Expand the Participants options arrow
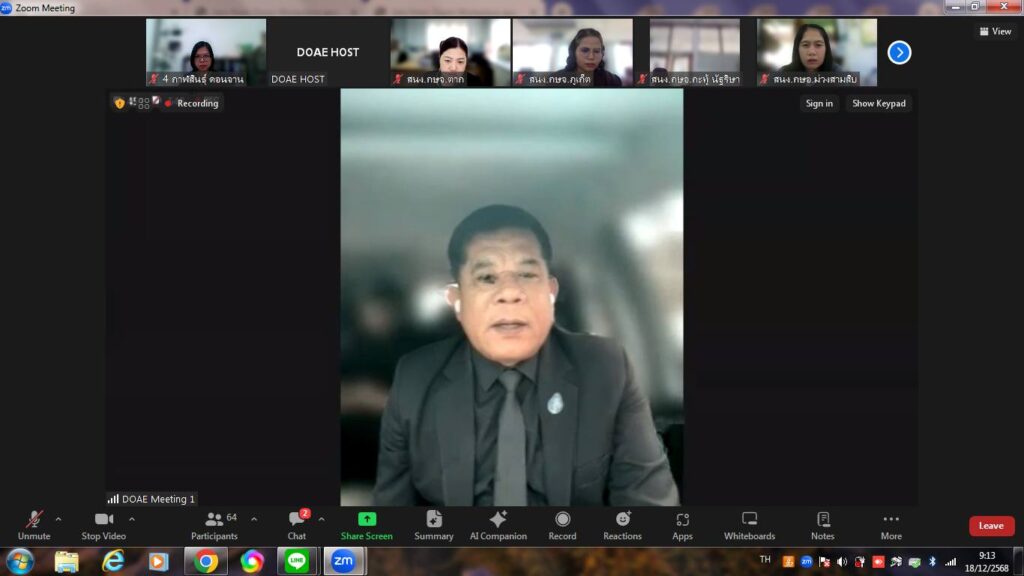 pyautogui.click(x=254, y=519)
